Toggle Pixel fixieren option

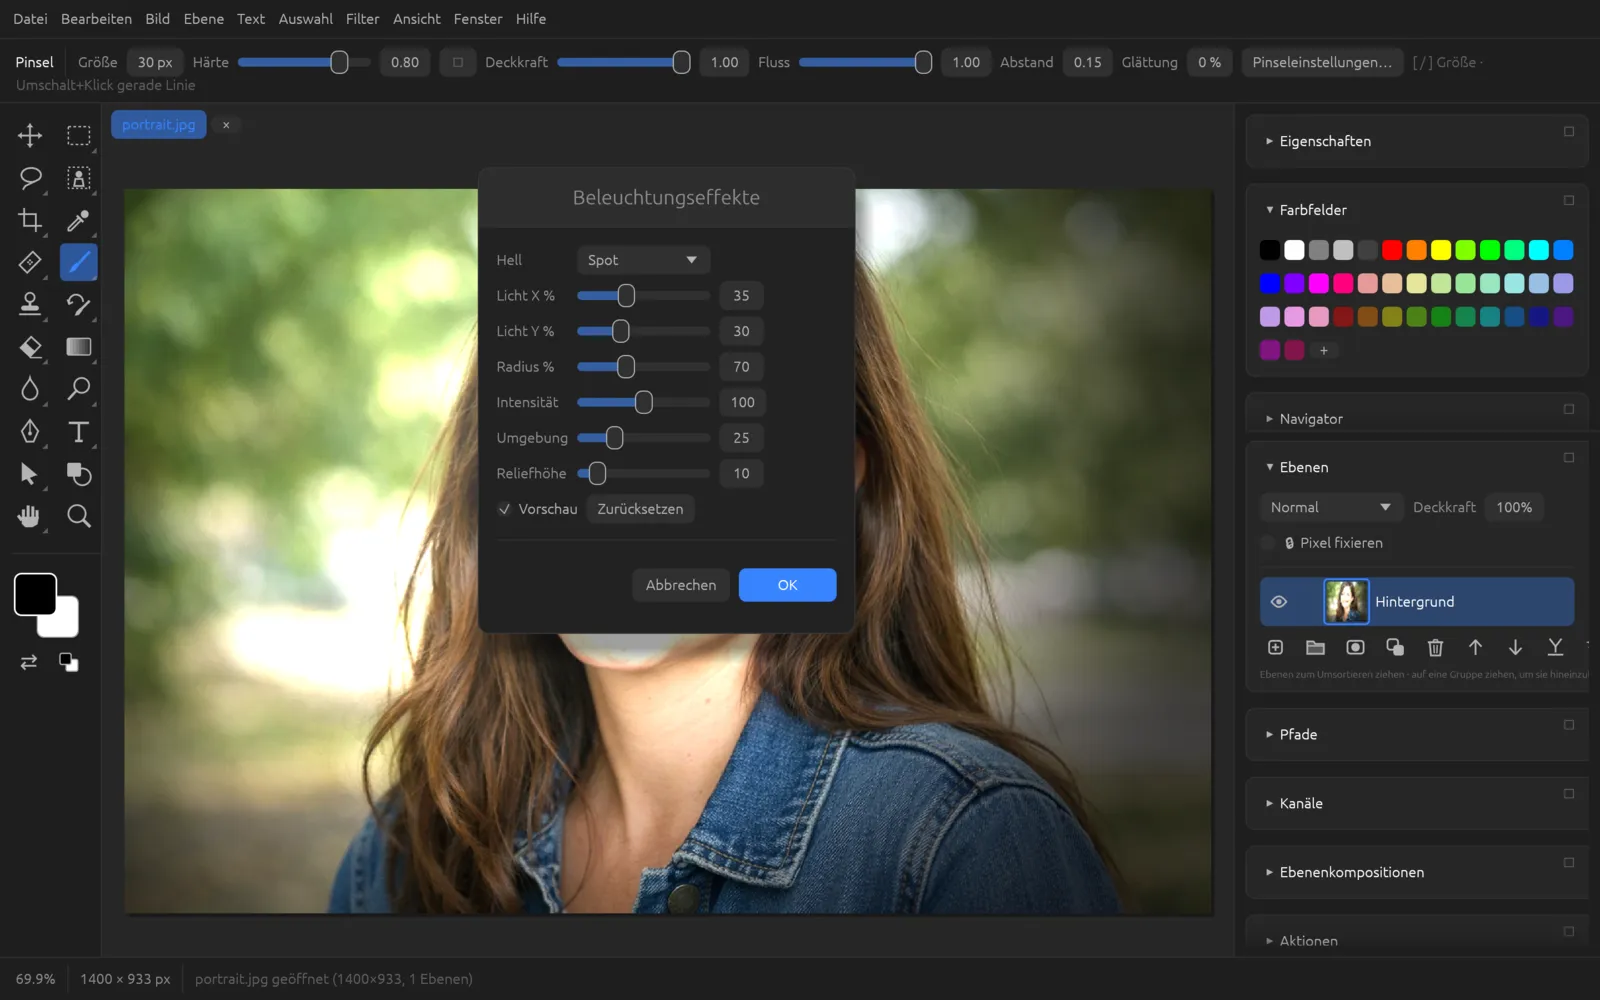click(1268, 543)
